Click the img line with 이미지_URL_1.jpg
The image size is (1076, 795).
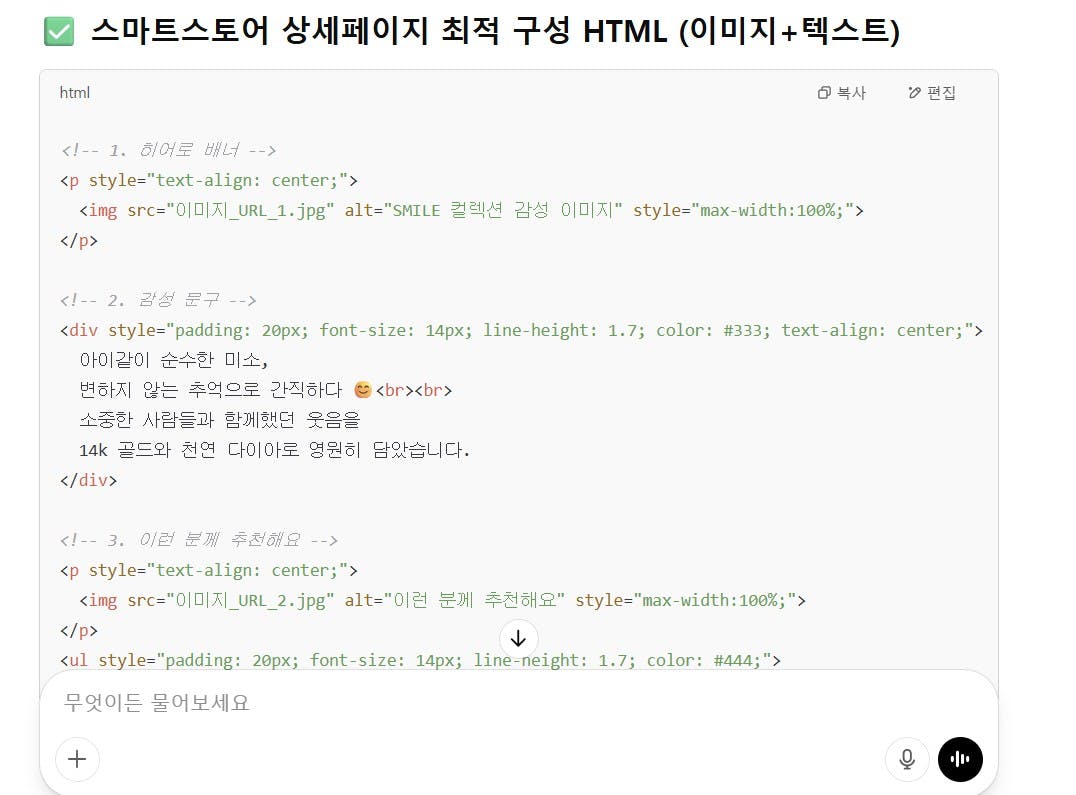click(471, 211)
